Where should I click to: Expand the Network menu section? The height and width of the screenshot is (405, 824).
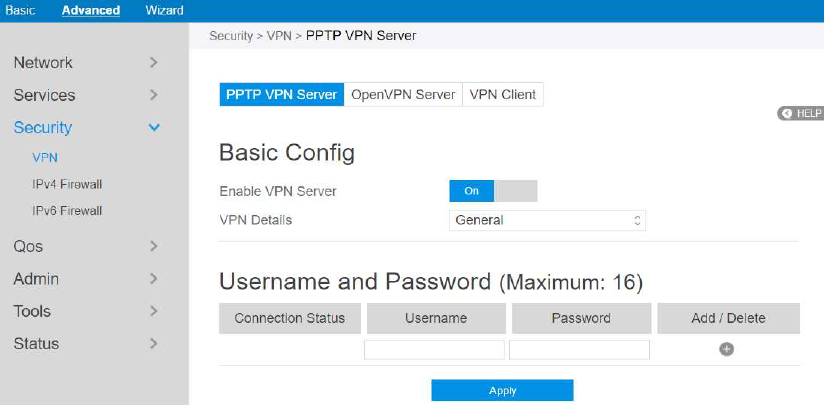click(x=85, y=63)
